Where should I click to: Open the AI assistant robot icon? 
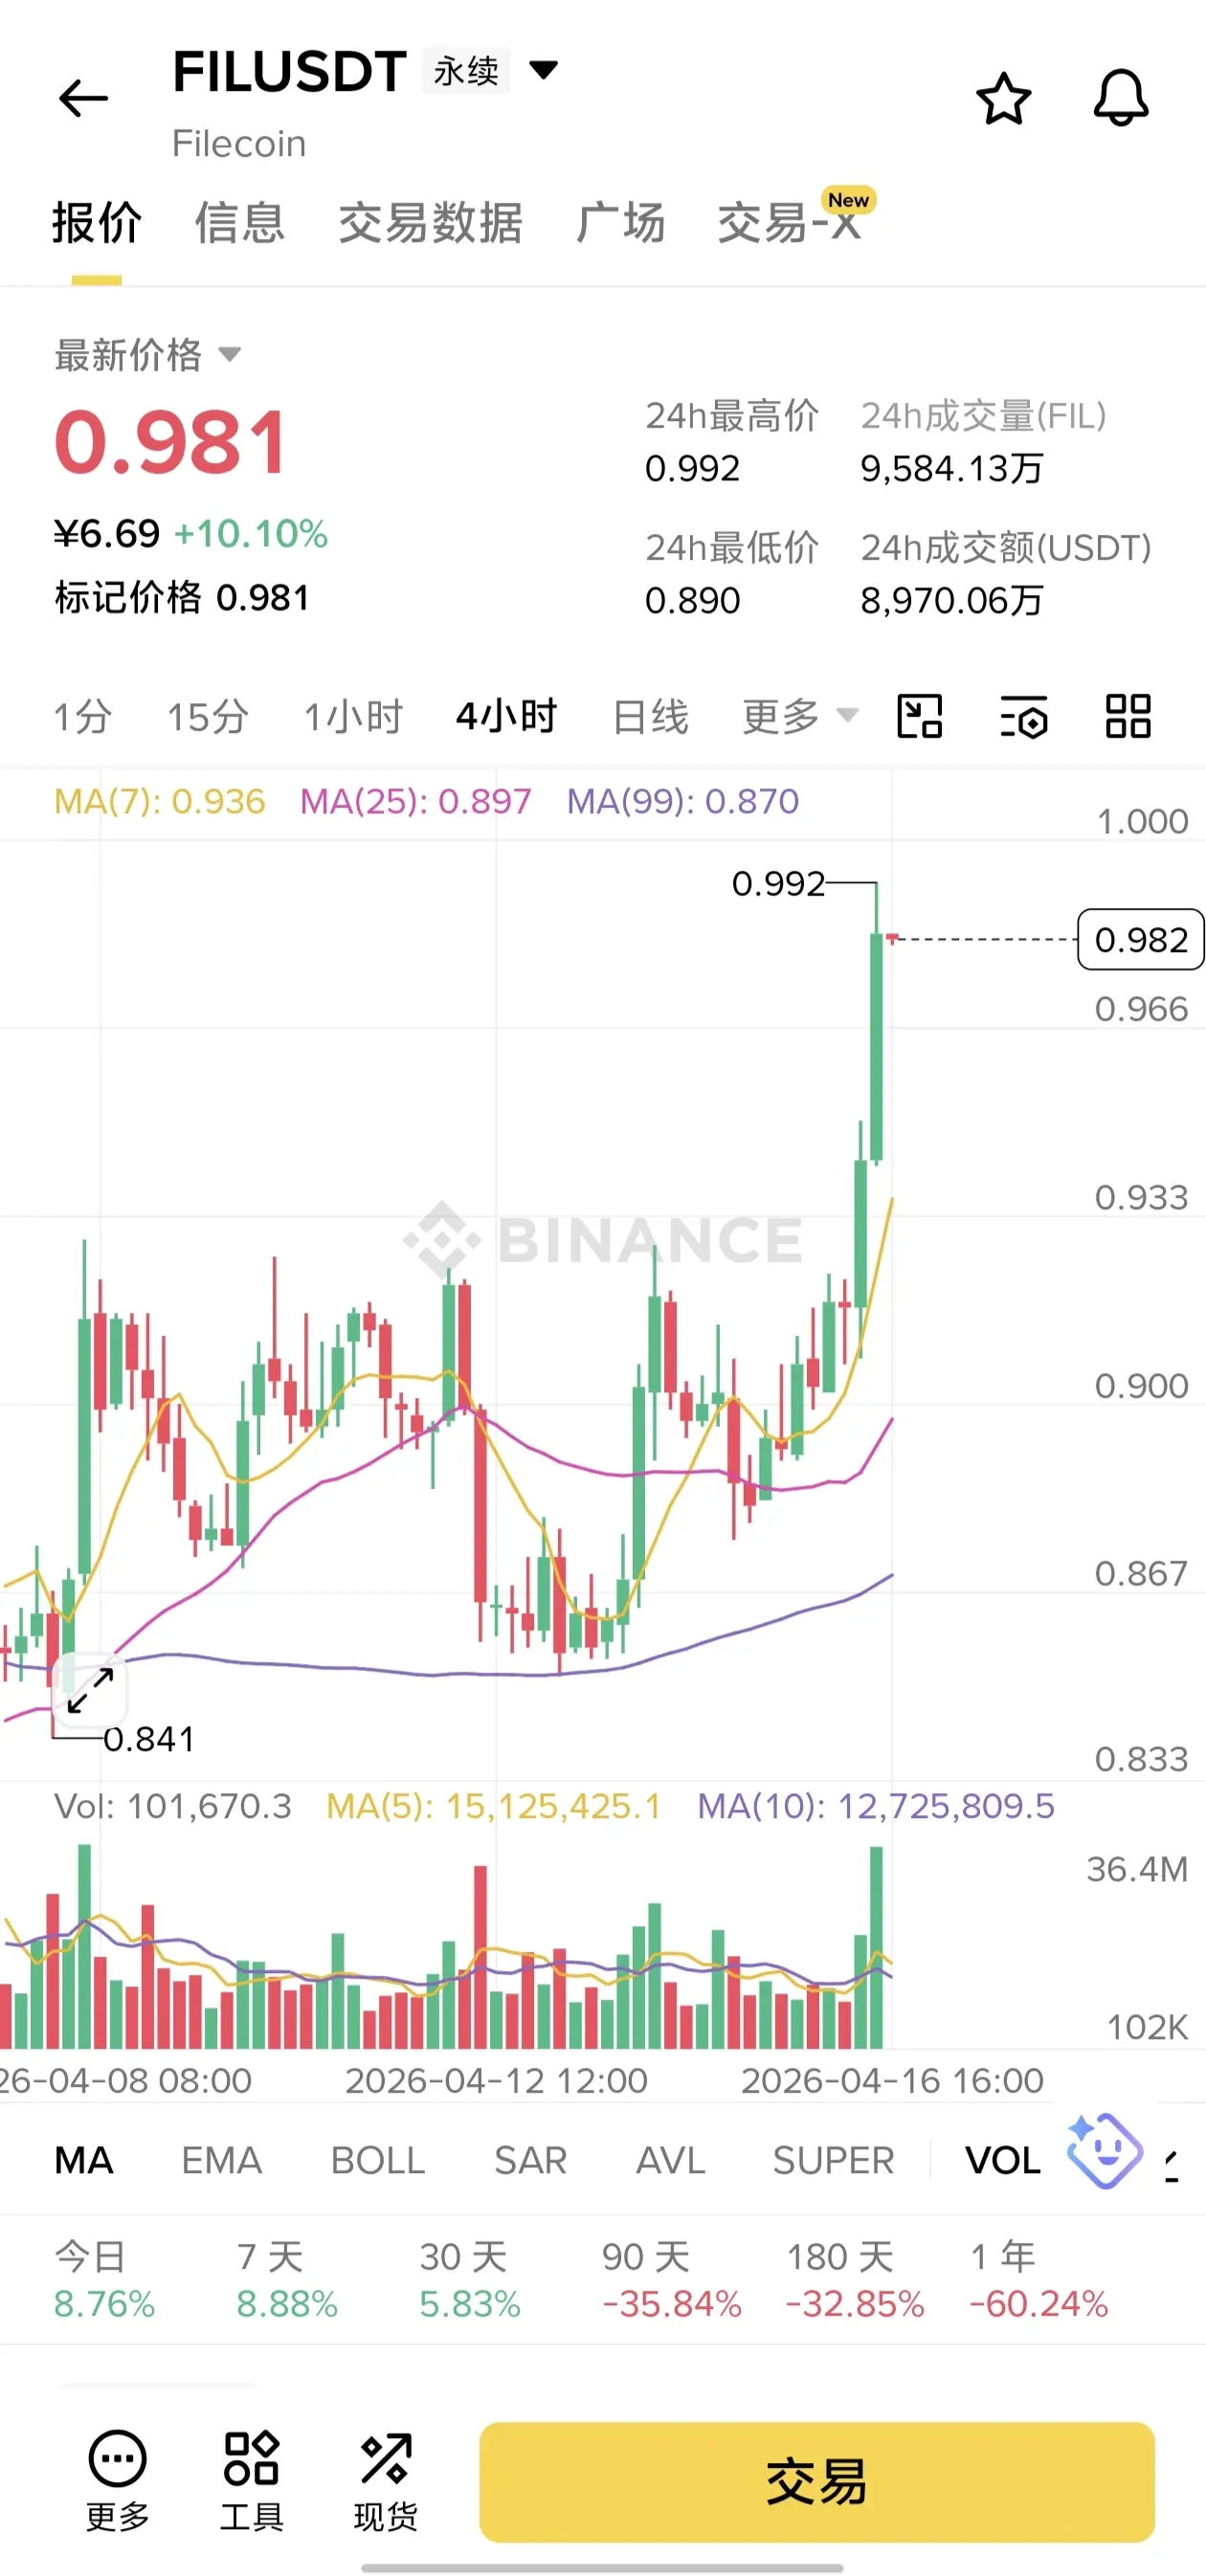pos(1104,2151)
